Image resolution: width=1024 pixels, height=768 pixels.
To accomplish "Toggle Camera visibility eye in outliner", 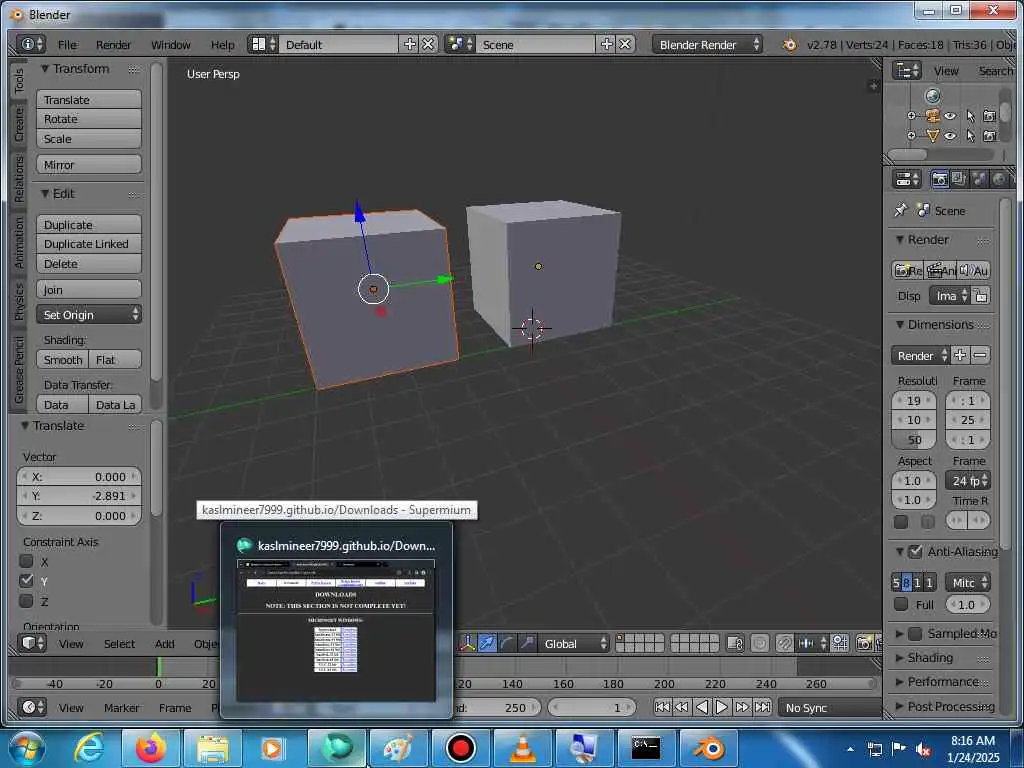I will [951, 116].
